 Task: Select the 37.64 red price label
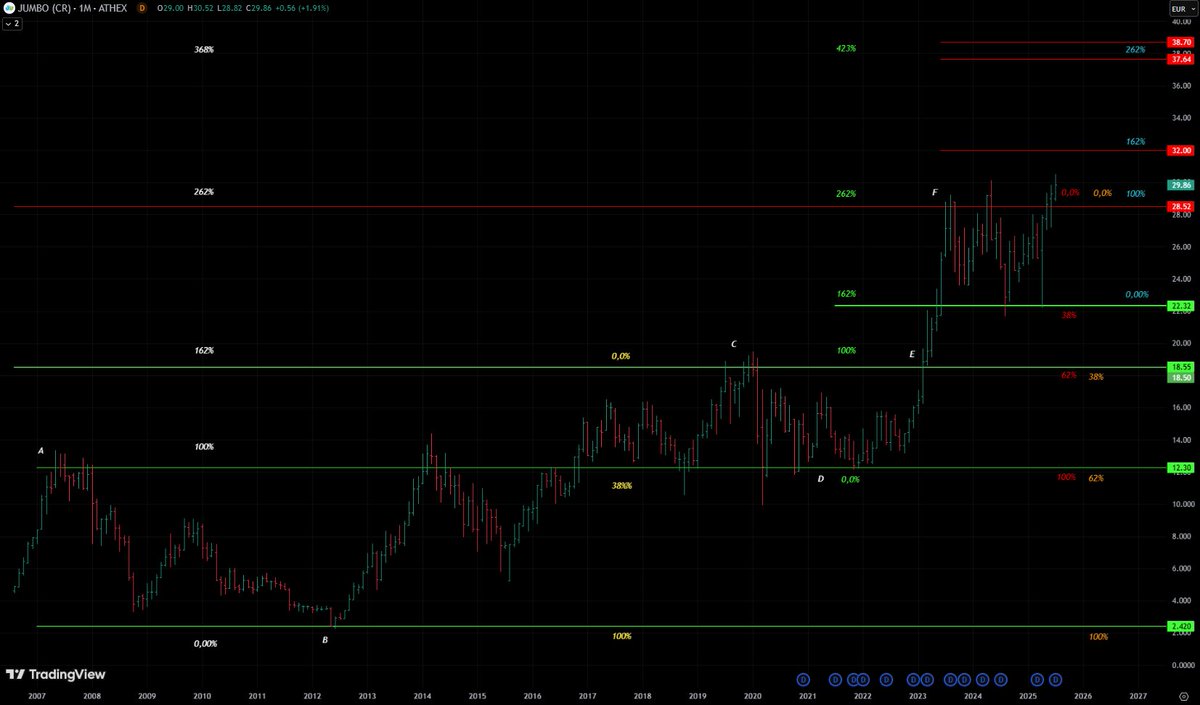pos(1180,59)
